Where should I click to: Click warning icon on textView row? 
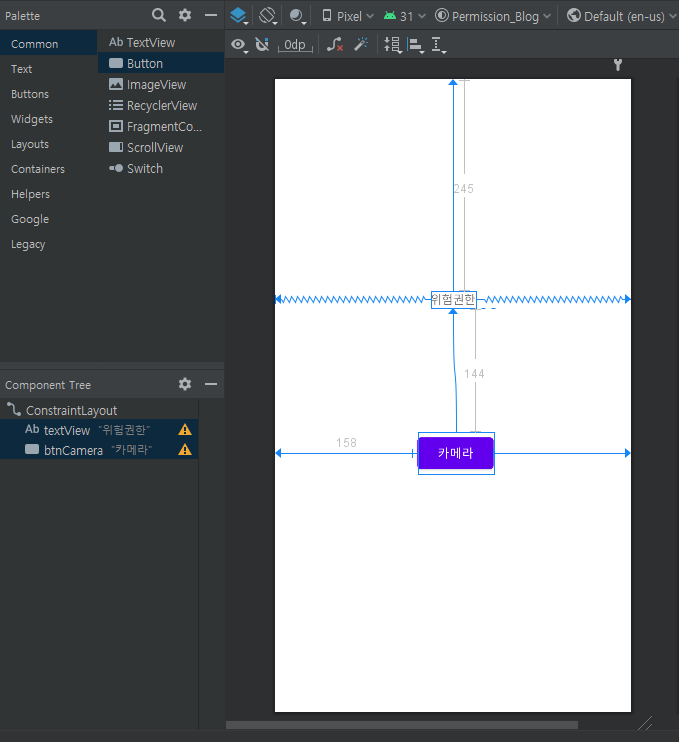click(x=185, y=430)
